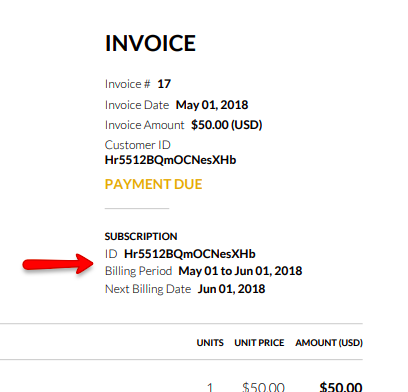Select the Next Billing Date Jun 01, 2018
408x392 pixels.
231,289
